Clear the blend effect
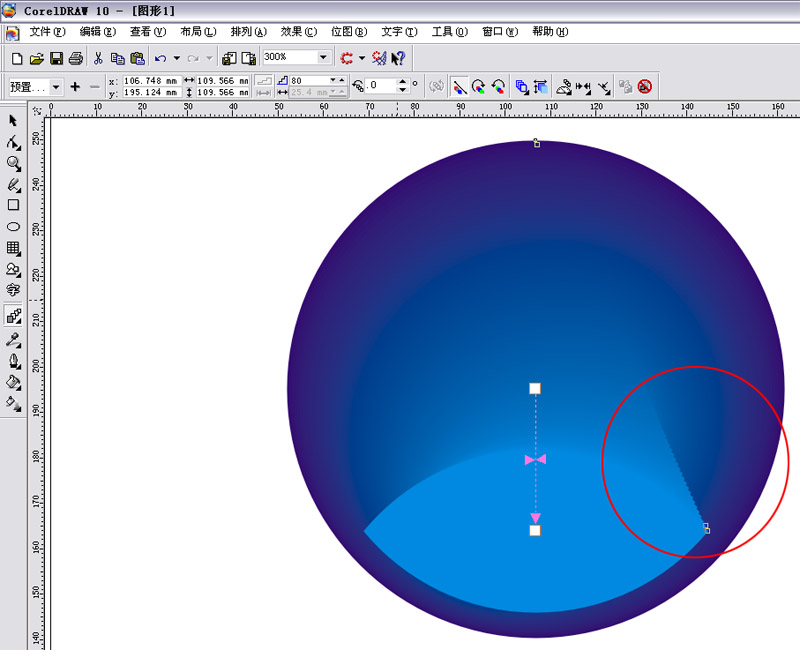Screen dimensions: 800x650 645,87
